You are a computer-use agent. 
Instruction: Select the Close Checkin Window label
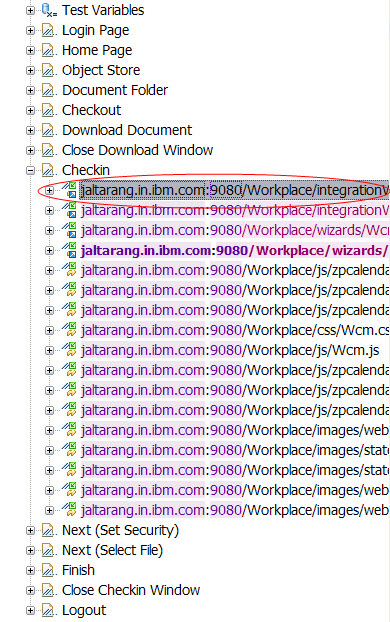point(131,590)
